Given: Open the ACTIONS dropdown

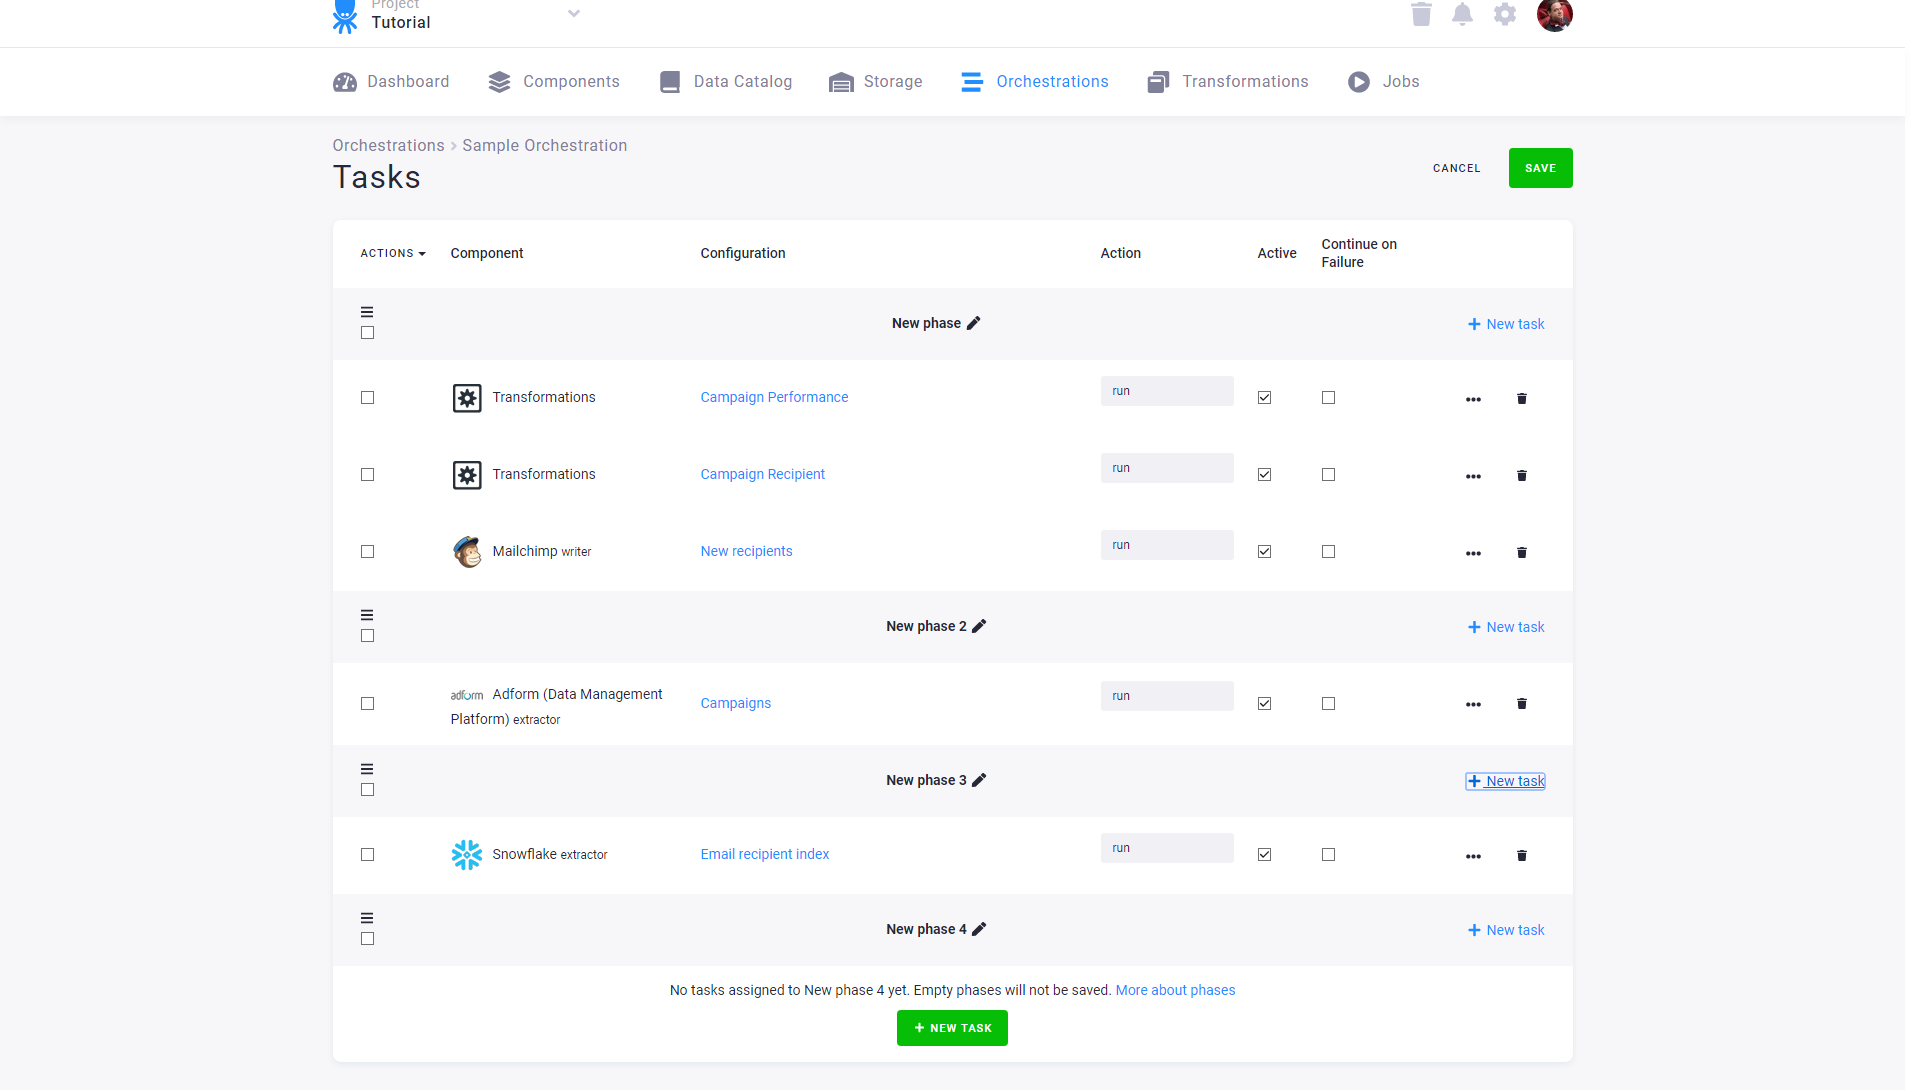Looking at the screenshot, I should (392, 253).
